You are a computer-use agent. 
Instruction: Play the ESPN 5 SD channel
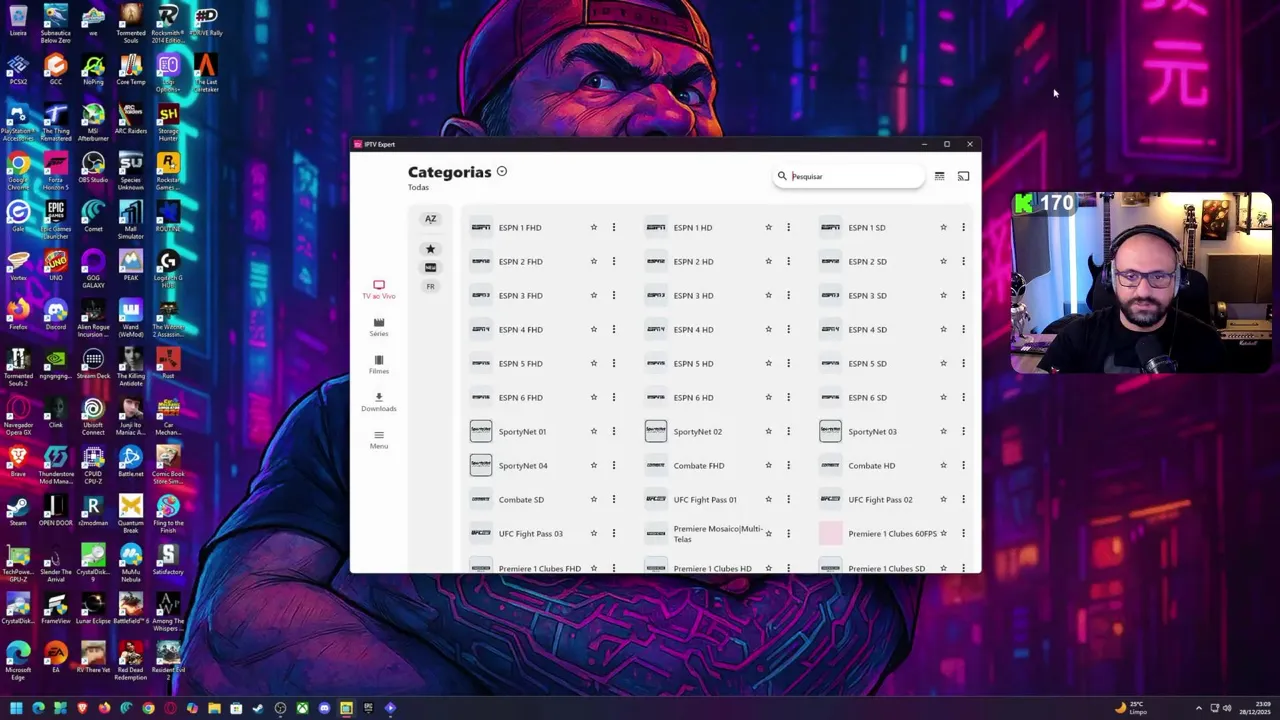click(867, 363)
